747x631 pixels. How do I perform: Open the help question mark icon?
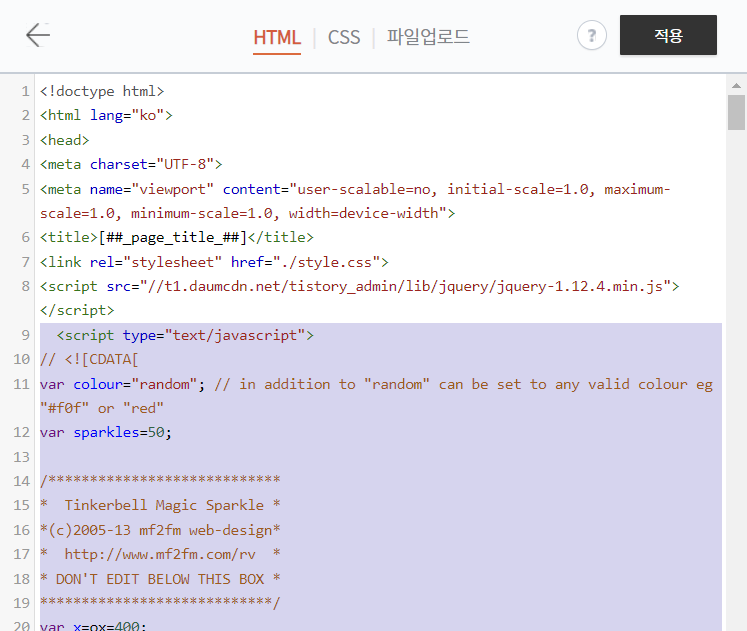[x=592, y=35]
